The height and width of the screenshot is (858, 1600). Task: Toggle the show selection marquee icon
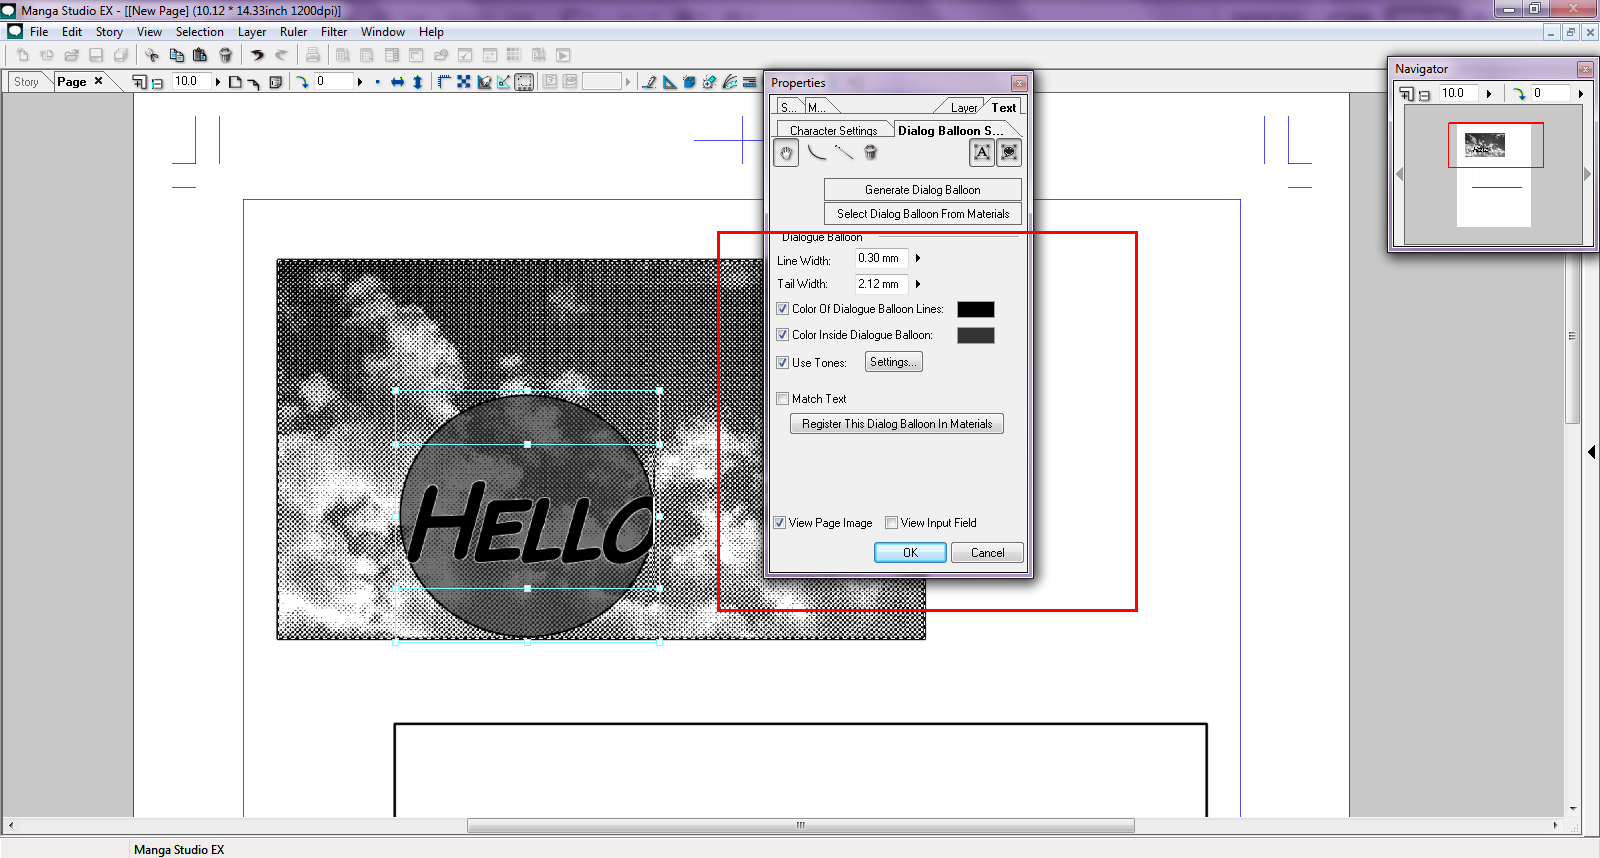[524, 82]
